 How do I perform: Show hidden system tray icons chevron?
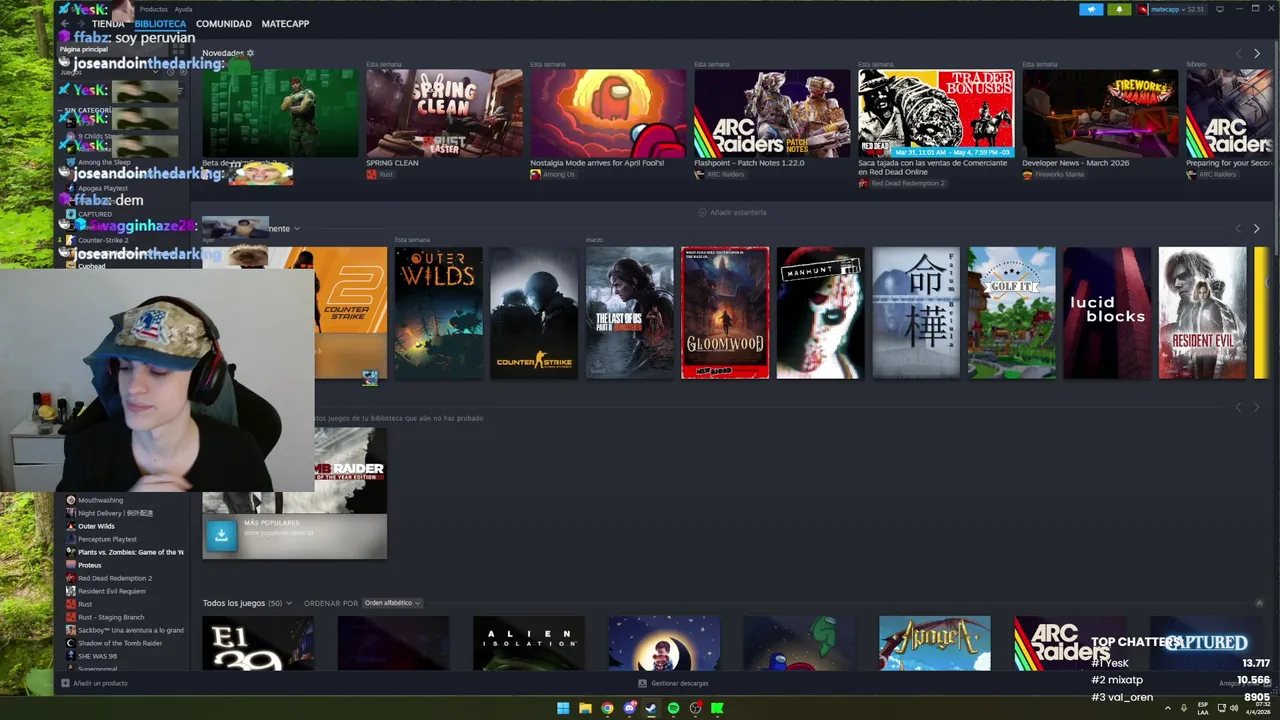point(1167,708)
